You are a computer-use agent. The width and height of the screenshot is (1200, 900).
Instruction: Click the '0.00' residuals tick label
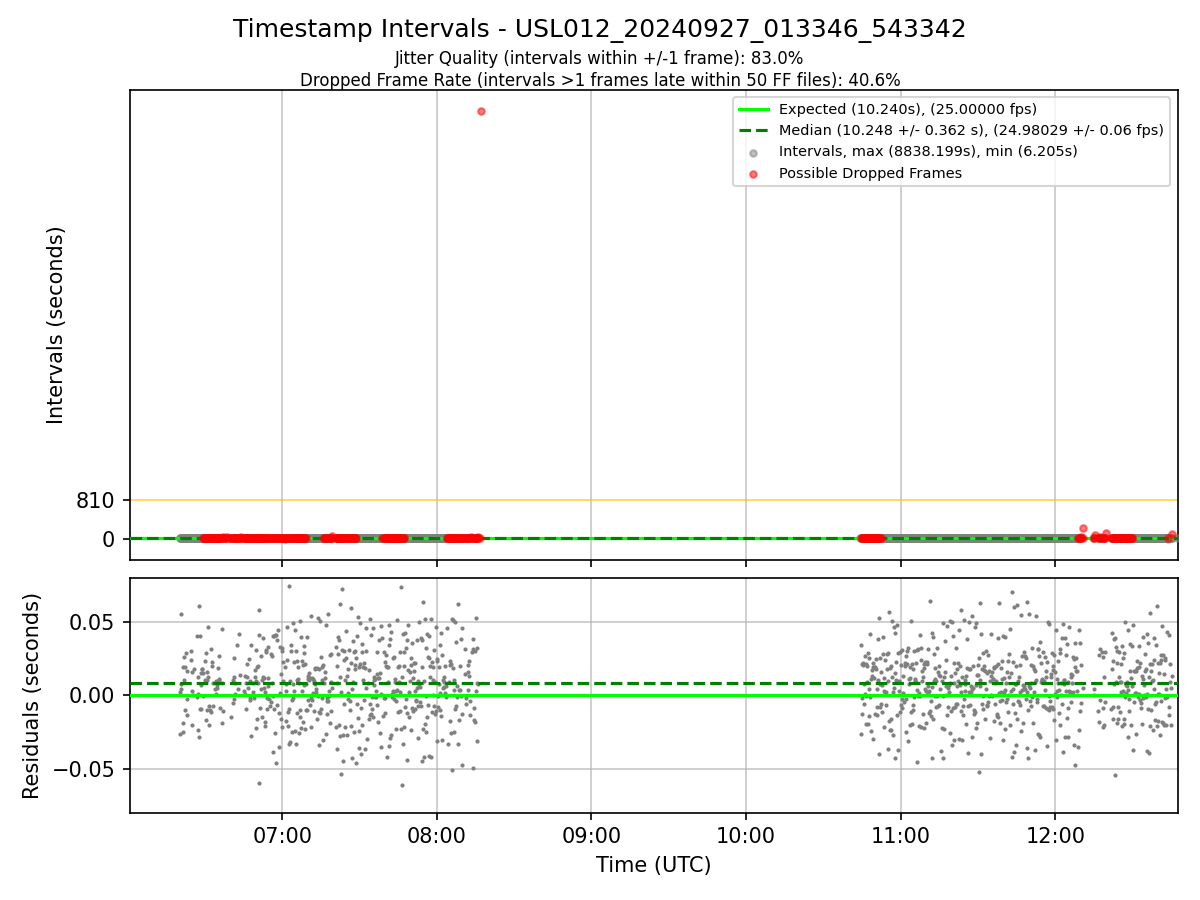(x=94, y=695)
